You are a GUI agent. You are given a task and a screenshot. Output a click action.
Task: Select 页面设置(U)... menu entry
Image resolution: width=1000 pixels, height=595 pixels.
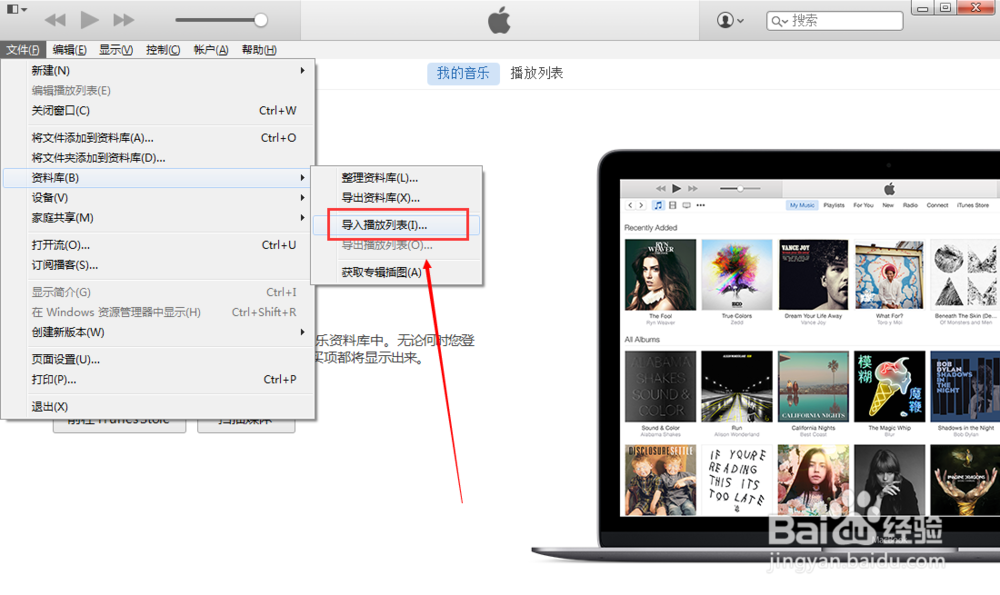pos(158,360)
